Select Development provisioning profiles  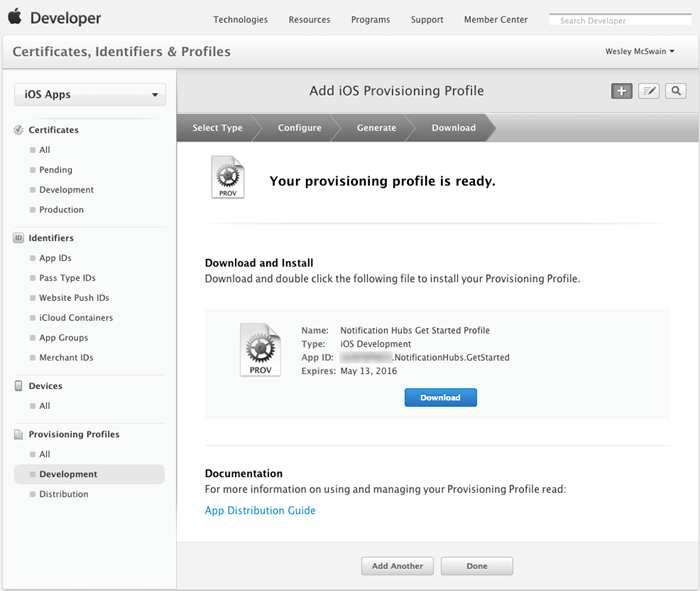tap(89, 474)
